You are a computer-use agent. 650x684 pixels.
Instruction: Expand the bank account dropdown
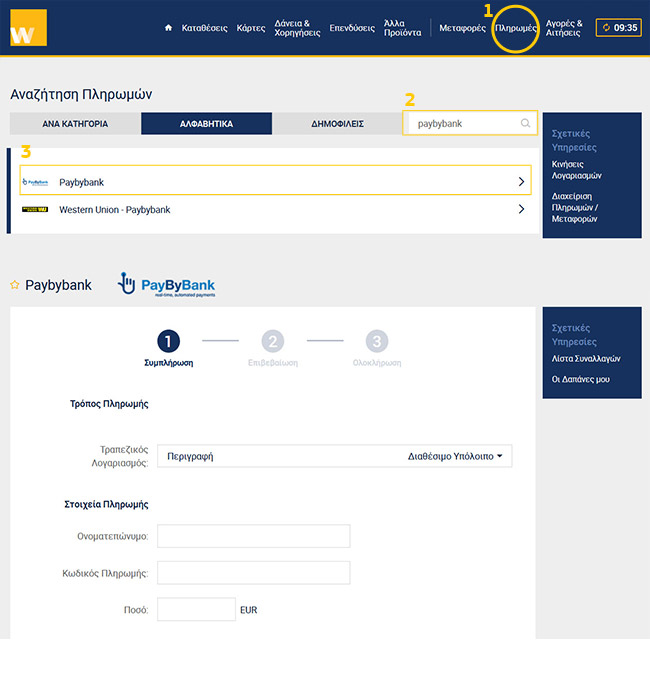pyautogui.click(x=500, y=457)
